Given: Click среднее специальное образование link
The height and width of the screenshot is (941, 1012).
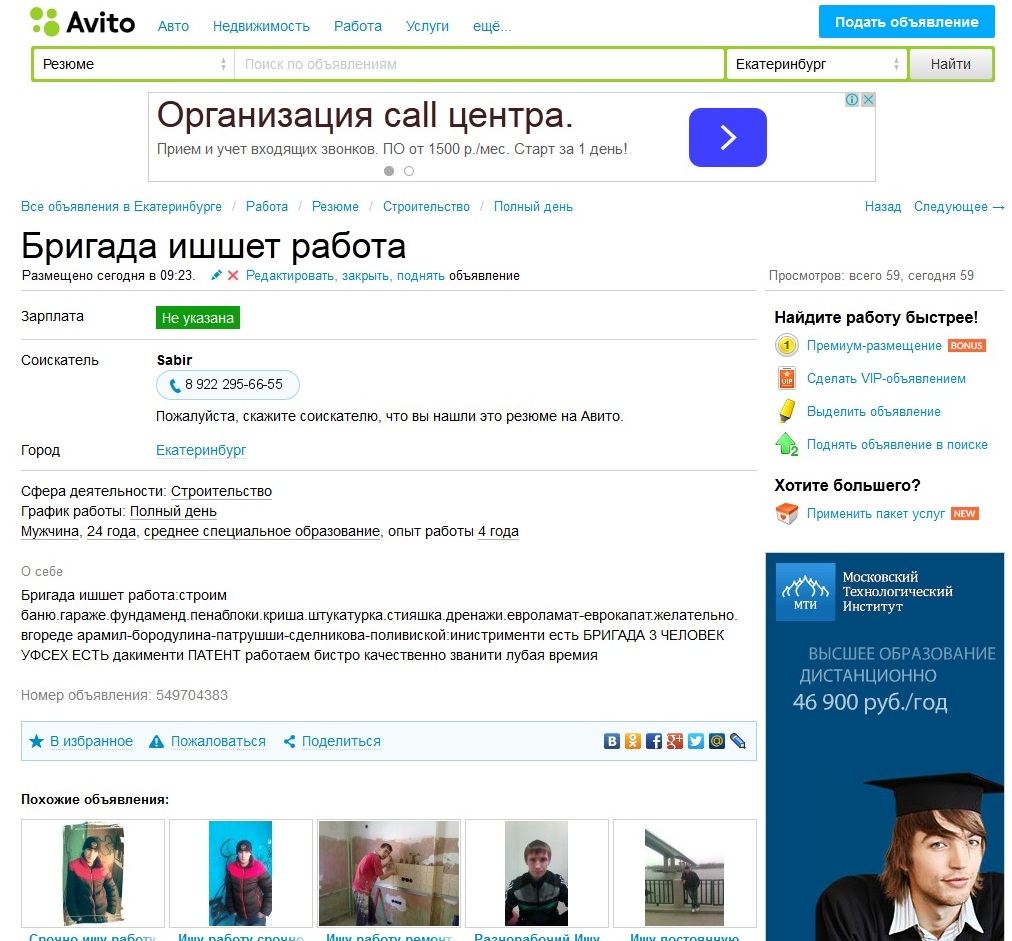Looking at the screenshot, I should point(261,531).
